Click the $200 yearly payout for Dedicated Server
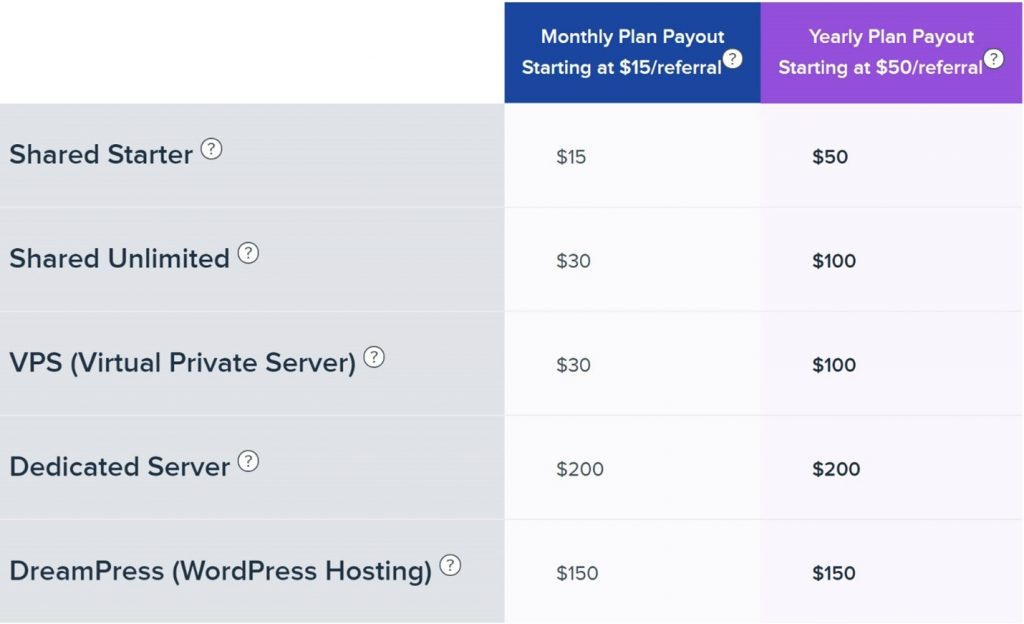The image size is (1024, 624). [836, 469]
